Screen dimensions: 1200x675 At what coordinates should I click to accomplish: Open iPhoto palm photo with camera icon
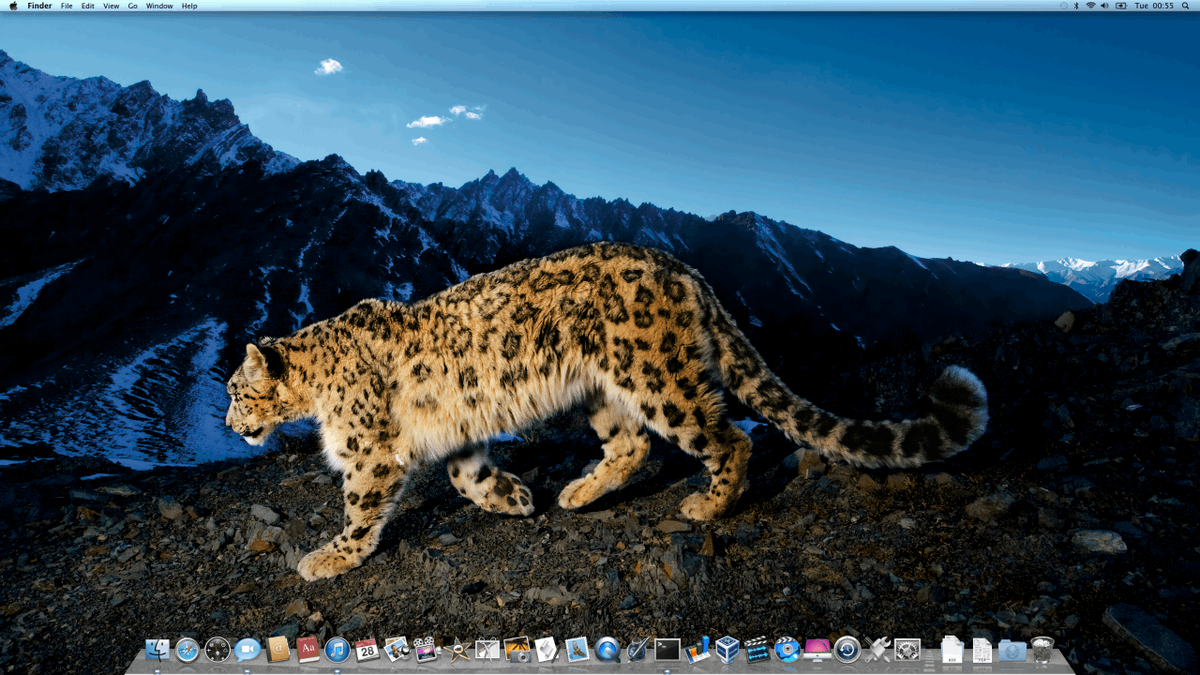click(x=517, y=650)
